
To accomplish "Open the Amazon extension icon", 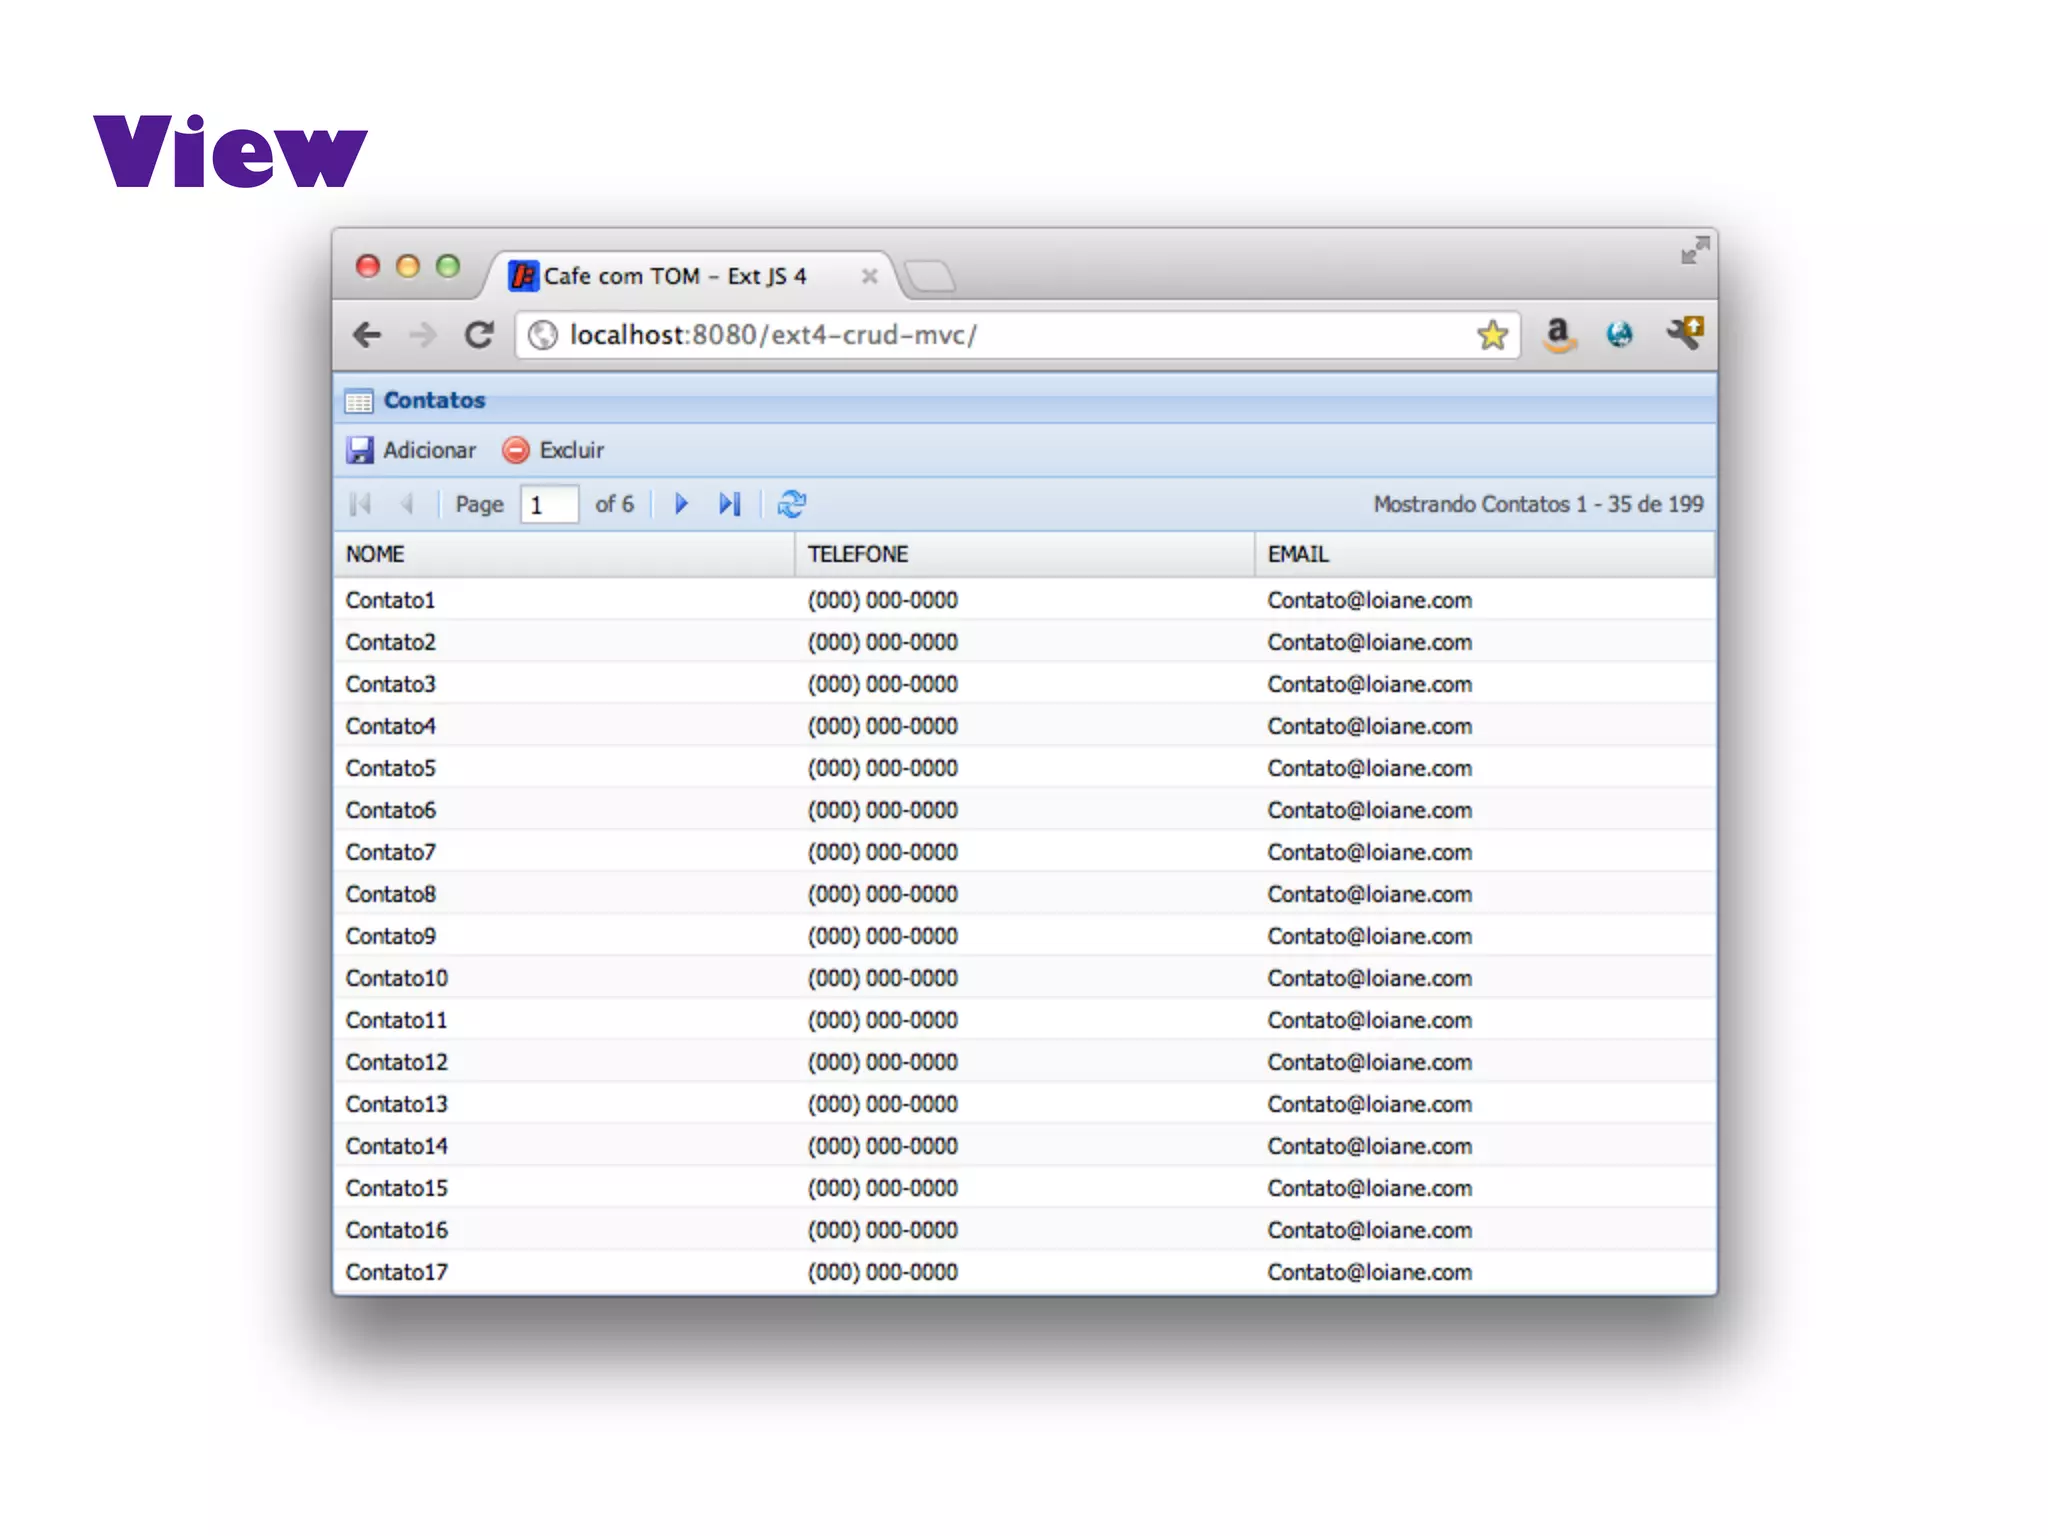I will tap(1558, 335).
